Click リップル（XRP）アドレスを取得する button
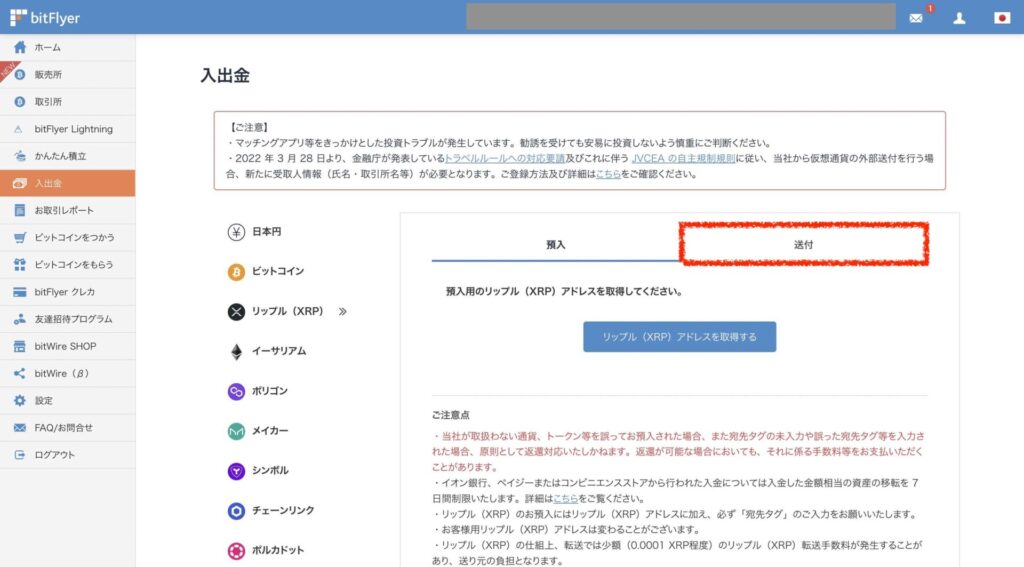 [x=679, y=336]
